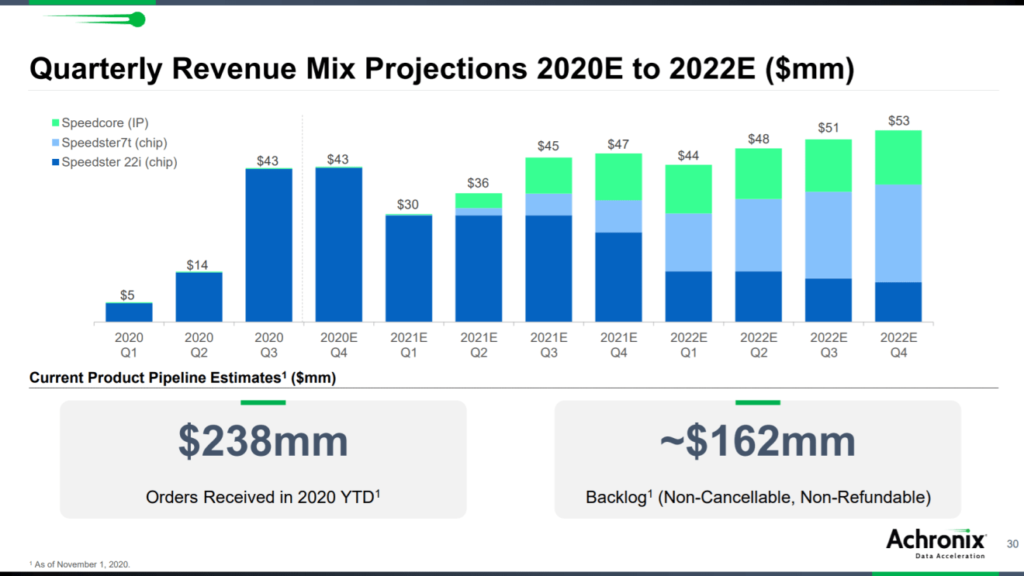This screenshot has height=576, width=1024.
Task: Click the "$238mm" figure
Action: pyautogui.click(x=263, y=441)
